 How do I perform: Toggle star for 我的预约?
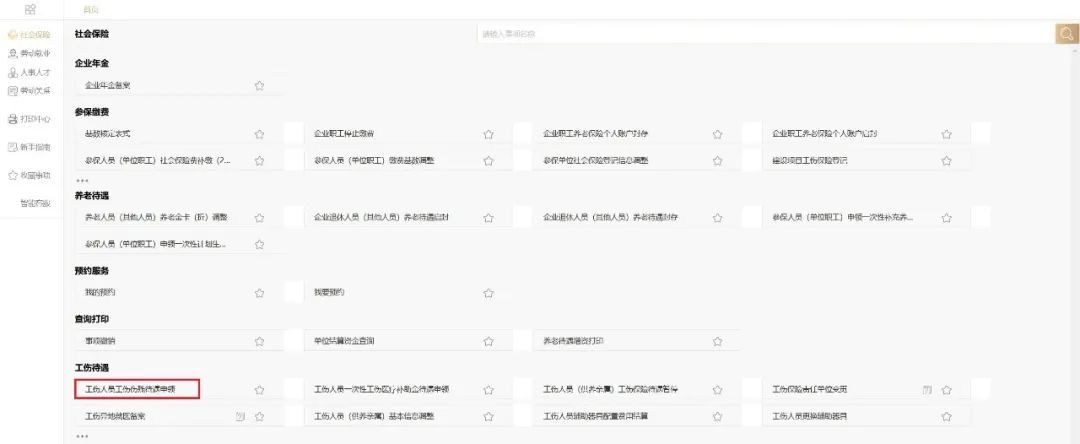click(x=259, y=293)
